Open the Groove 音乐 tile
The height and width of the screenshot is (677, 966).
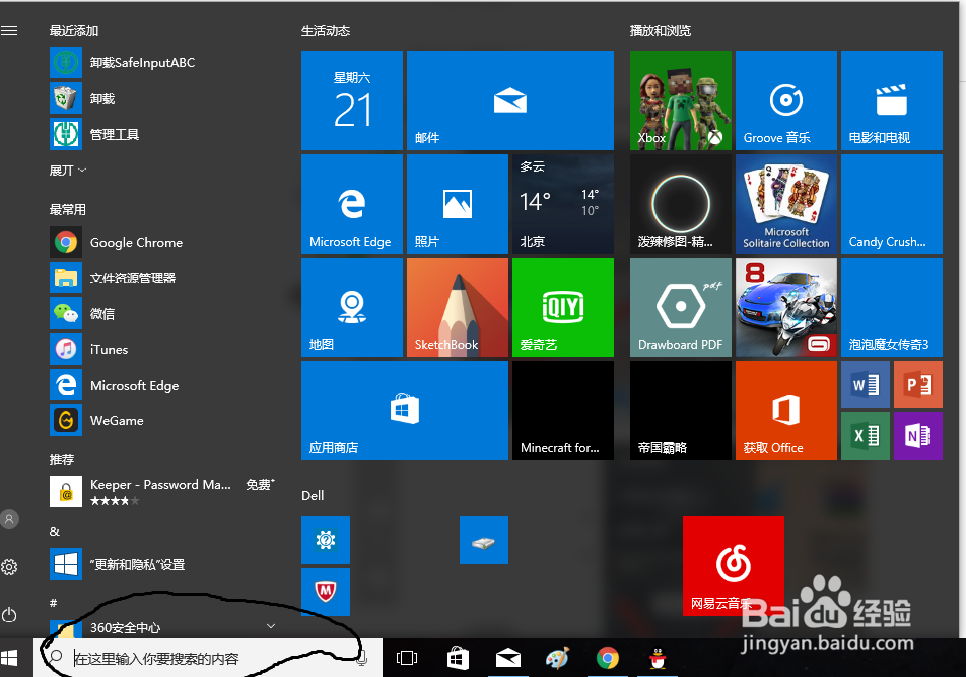[786, 100]
